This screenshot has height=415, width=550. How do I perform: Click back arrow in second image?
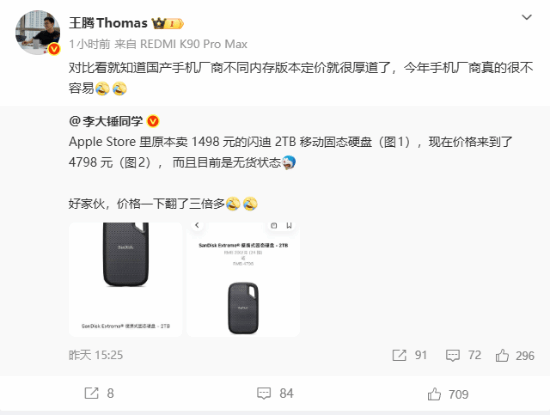point(197,225)
